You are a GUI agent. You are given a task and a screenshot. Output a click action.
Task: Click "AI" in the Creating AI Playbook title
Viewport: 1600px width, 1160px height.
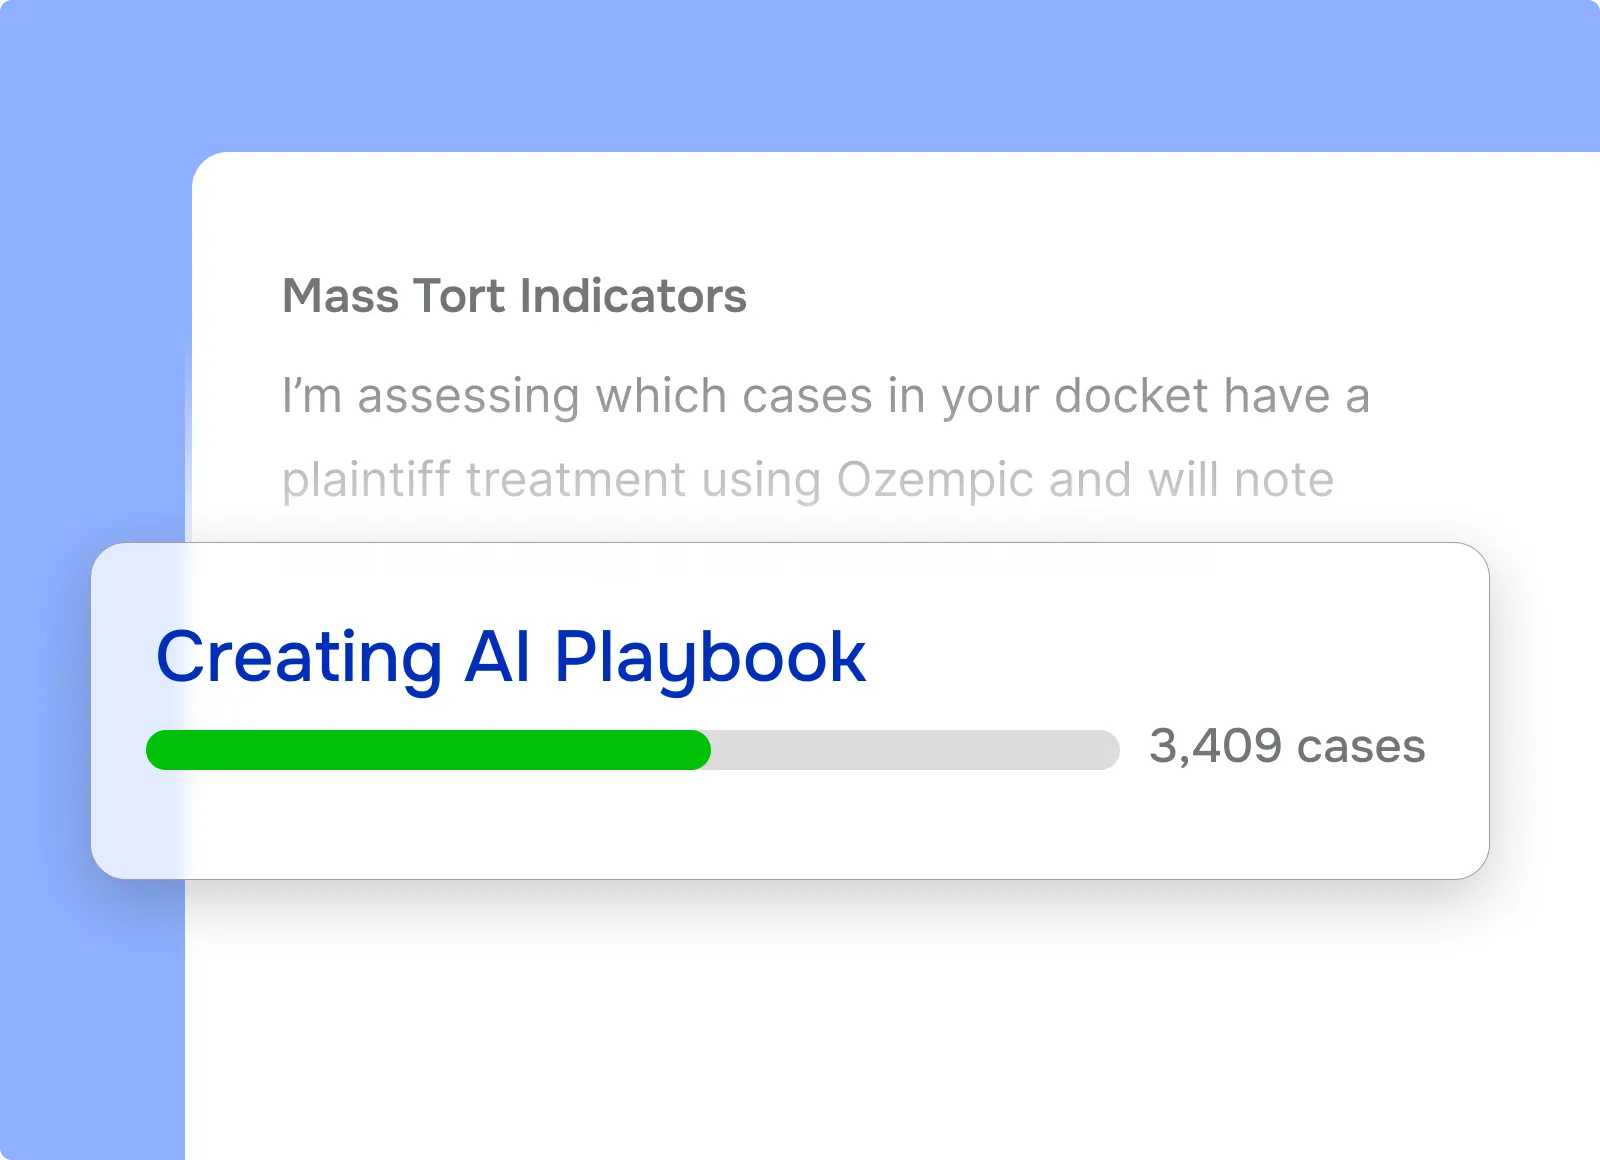497,657
